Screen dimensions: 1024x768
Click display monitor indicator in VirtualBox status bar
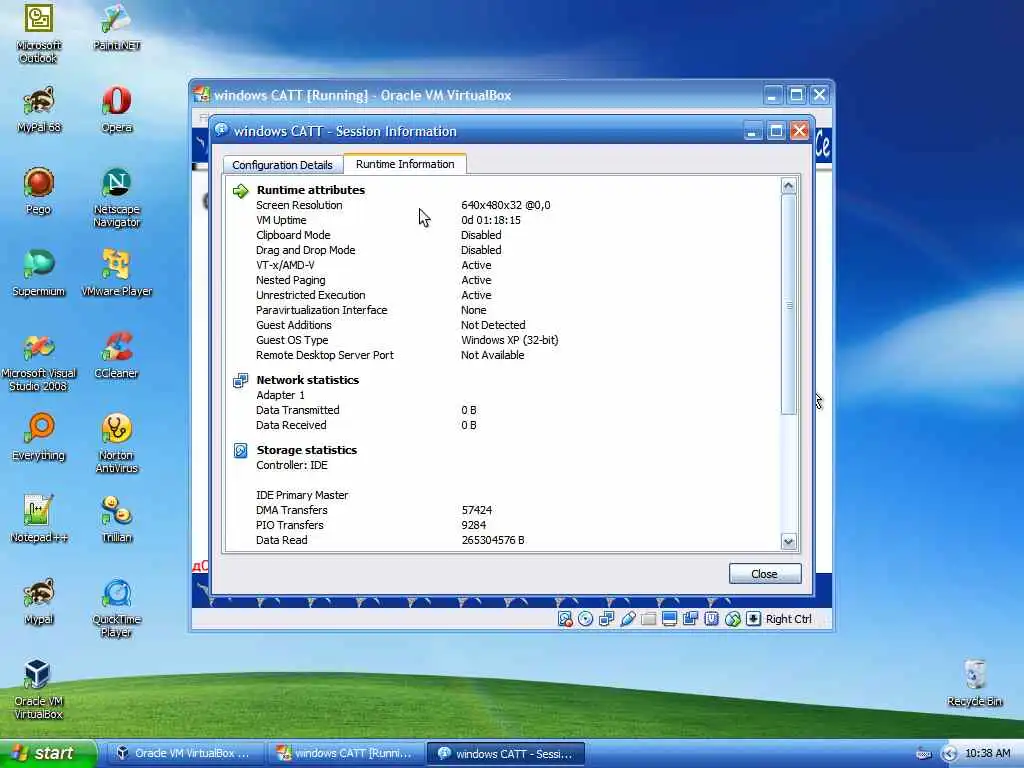tap(669, 618)
